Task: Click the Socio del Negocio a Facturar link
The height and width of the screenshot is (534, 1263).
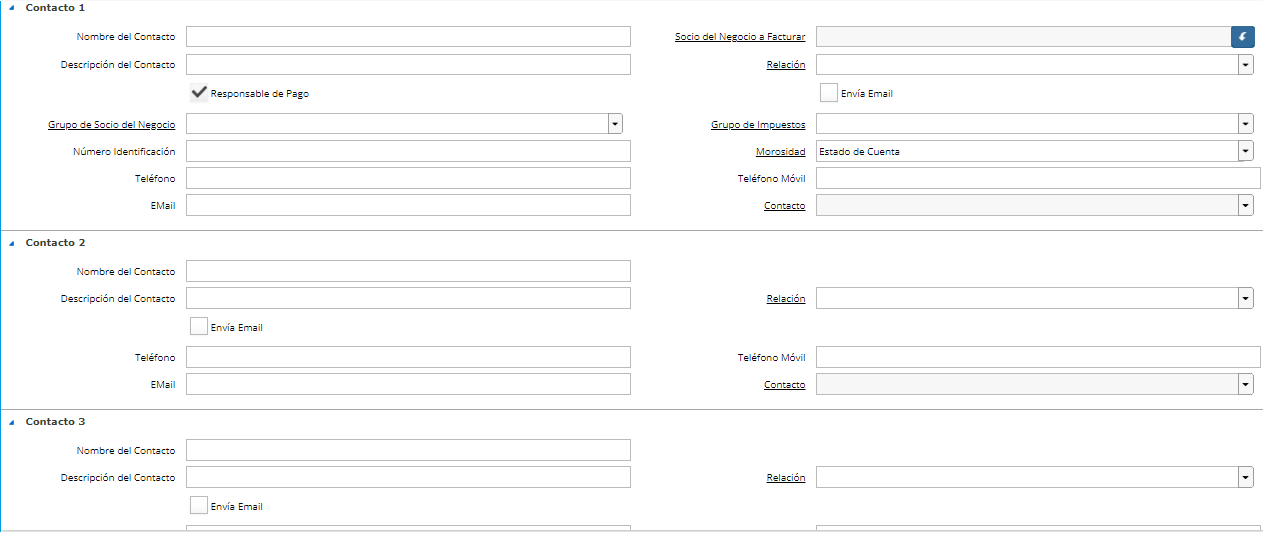Action: click(739, 37)
